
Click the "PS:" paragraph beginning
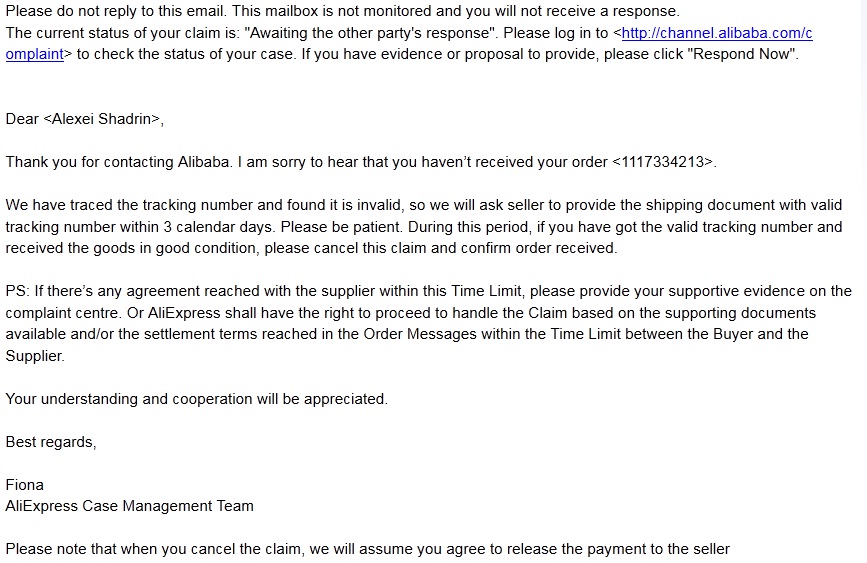point(18,292)
